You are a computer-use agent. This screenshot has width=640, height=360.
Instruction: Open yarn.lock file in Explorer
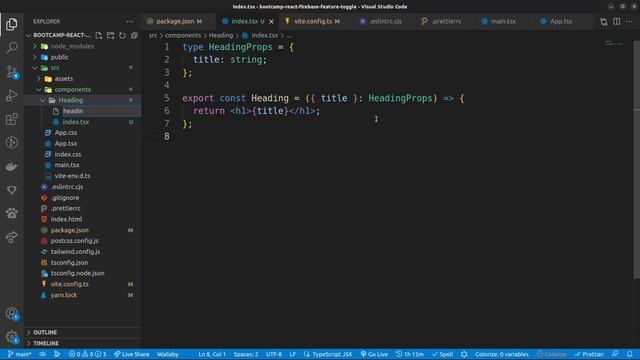coord(64,295)
